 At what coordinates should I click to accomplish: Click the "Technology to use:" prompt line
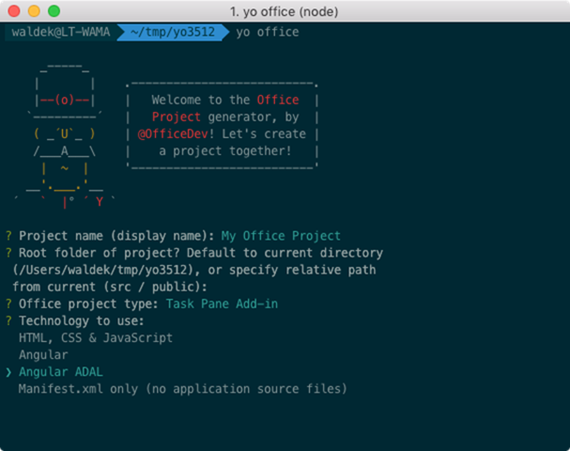[x=81, y=321]
